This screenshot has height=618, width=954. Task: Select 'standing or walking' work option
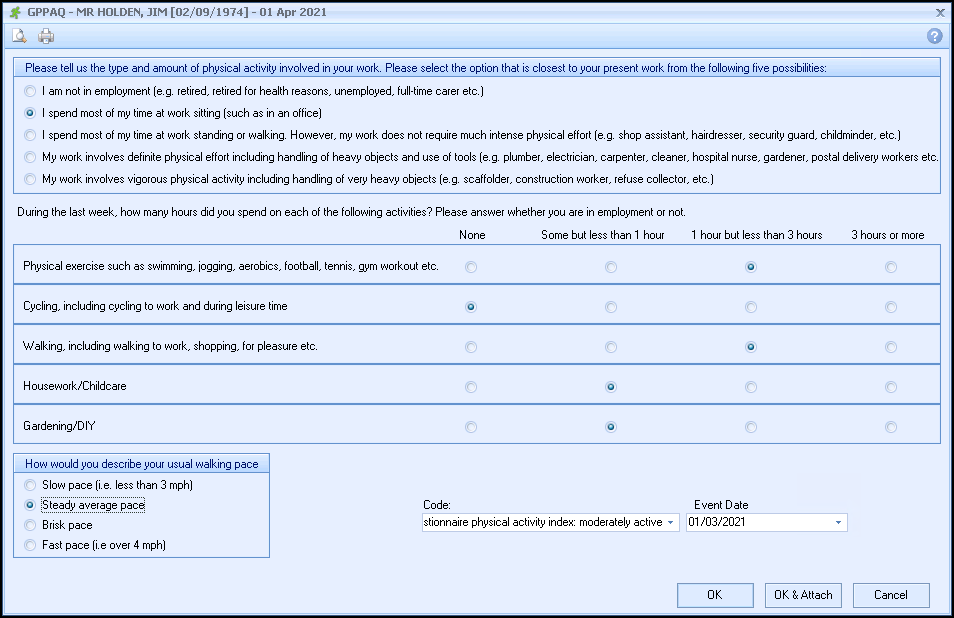point(30,135)
